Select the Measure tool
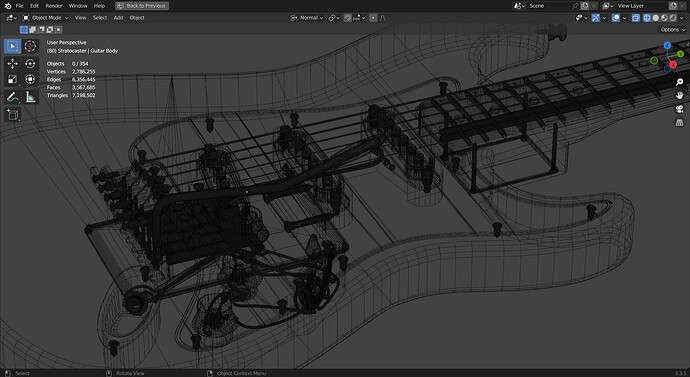The width and height of the screenshot is (690, 377). click(x=30, y=97)
